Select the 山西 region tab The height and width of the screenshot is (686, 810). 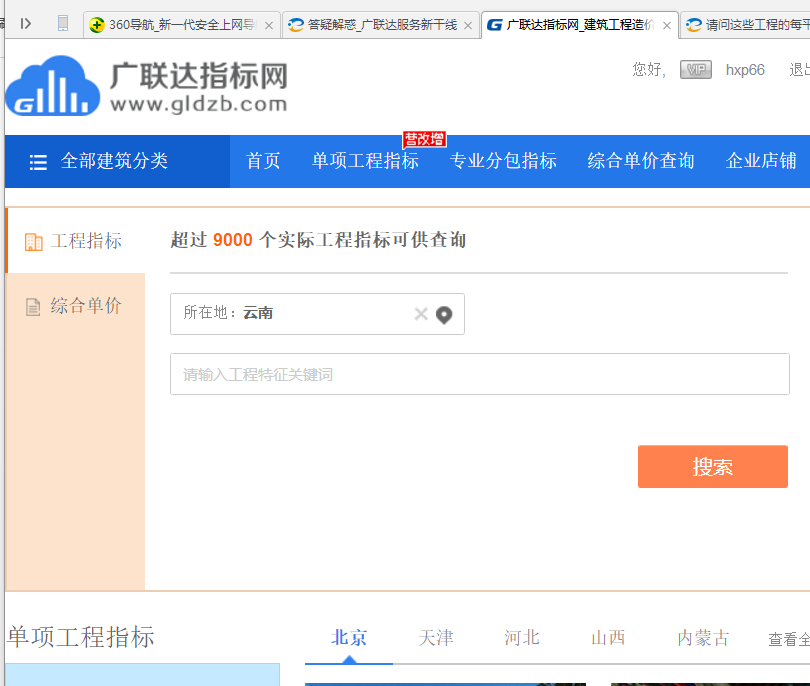(x=608, y=638)
